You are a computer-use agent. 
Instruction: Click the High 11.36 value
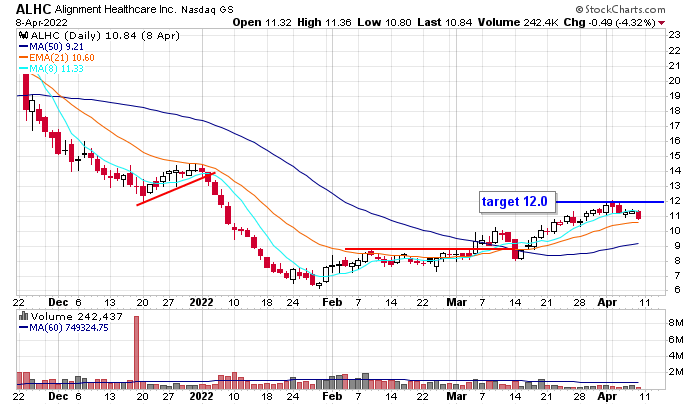pyautogui.click(x=324, y=22)
